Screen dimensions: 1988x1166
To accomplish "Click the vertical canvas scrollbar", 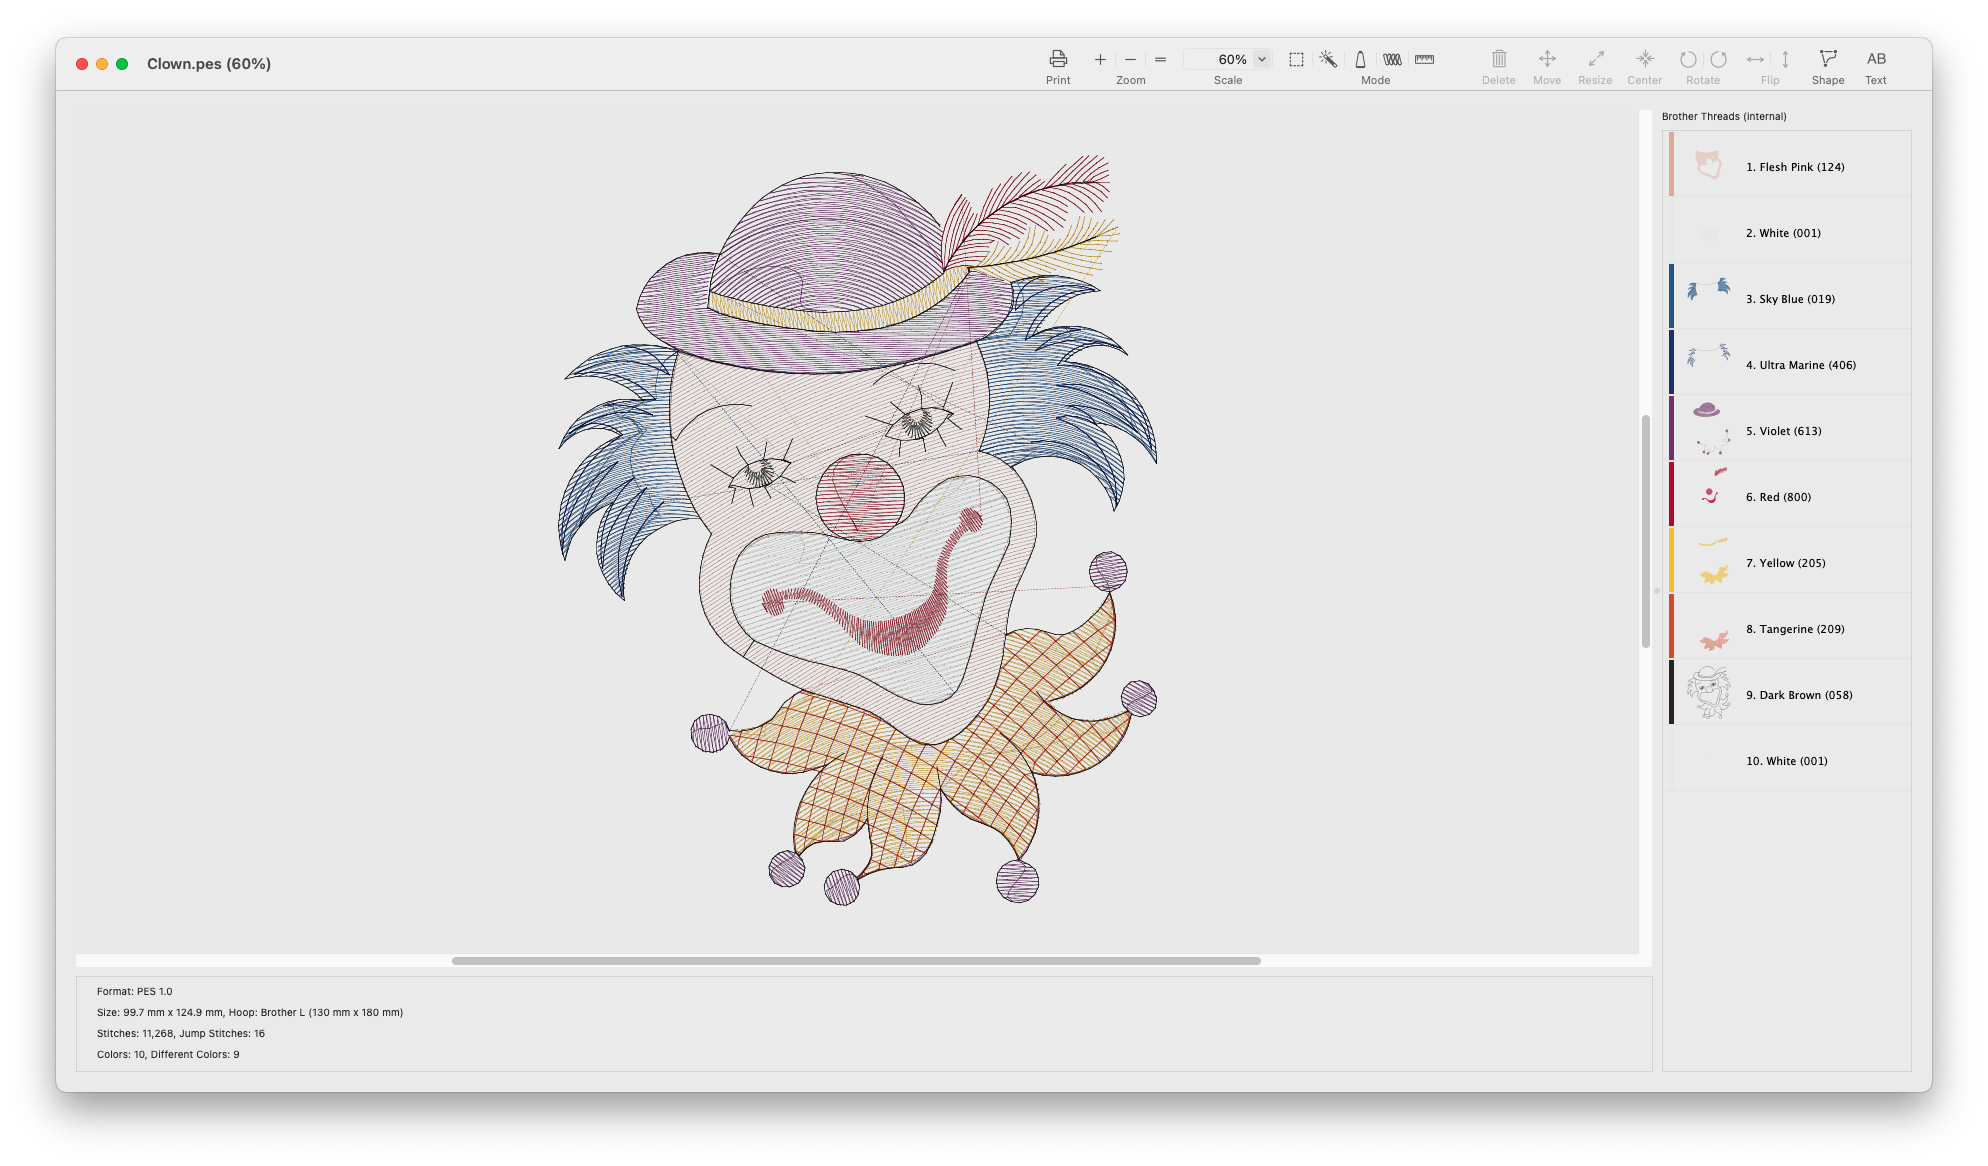I will (x=1645, y=531).
